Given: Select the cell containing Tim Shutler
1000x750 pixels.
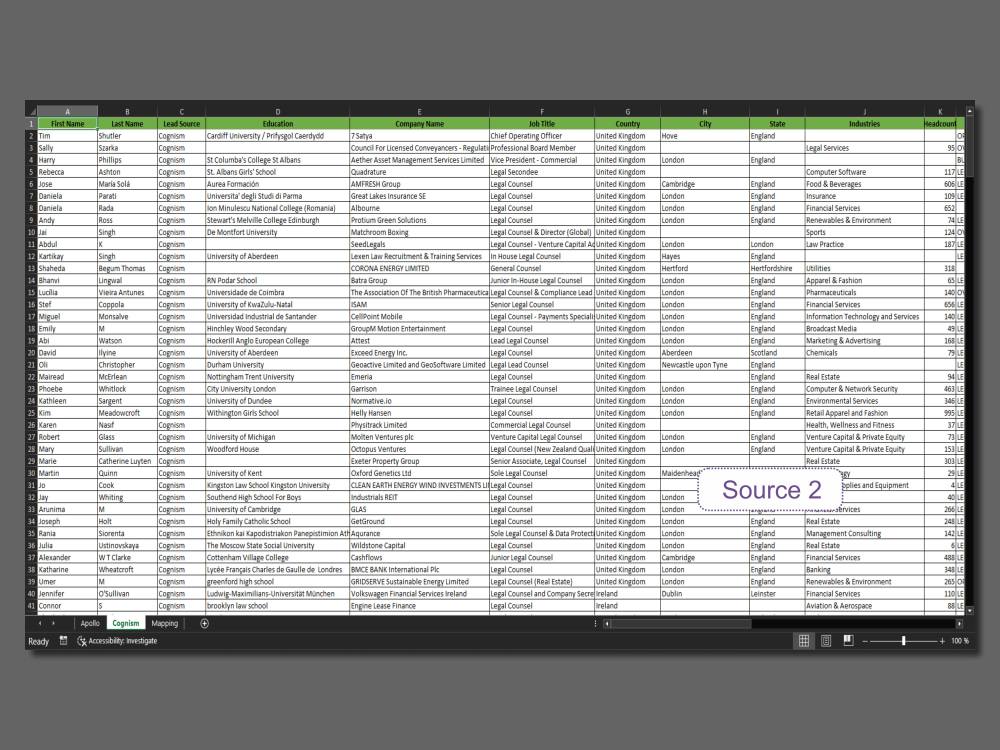Looking at the screenshot, I should 67,135.
